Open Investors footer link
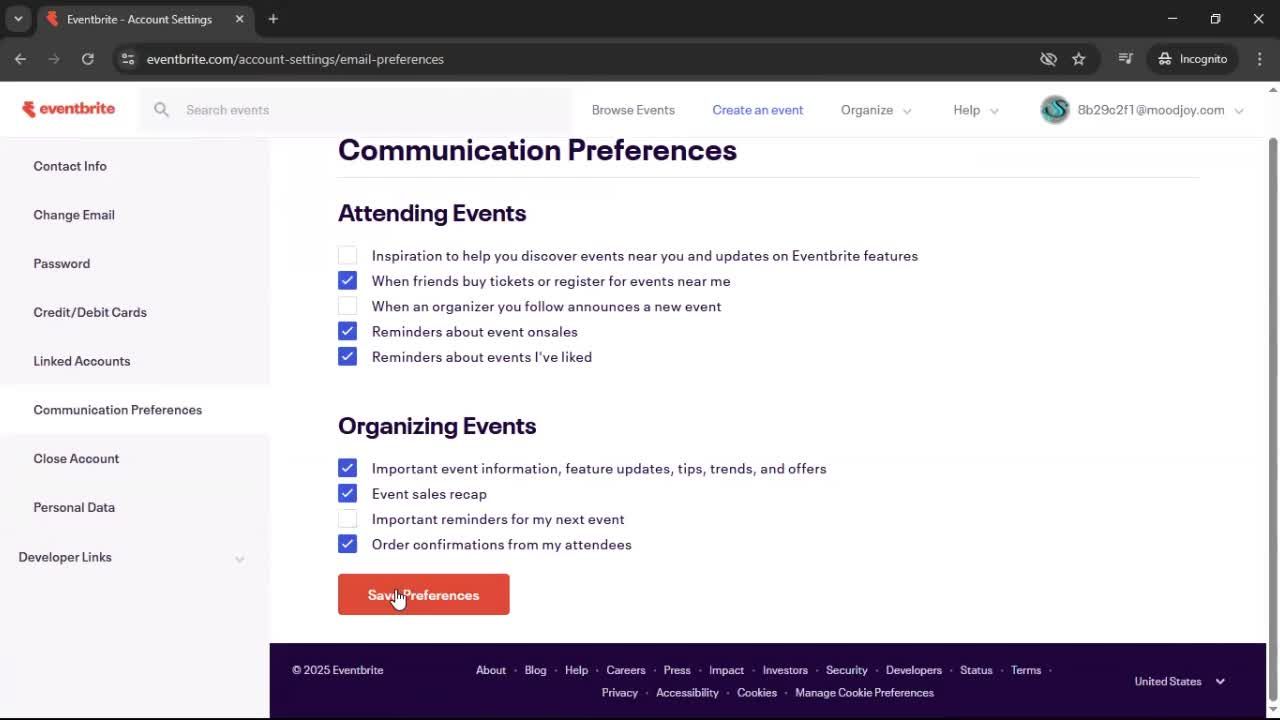Viewport: 1280px width, 720px height. coord(785,670)
